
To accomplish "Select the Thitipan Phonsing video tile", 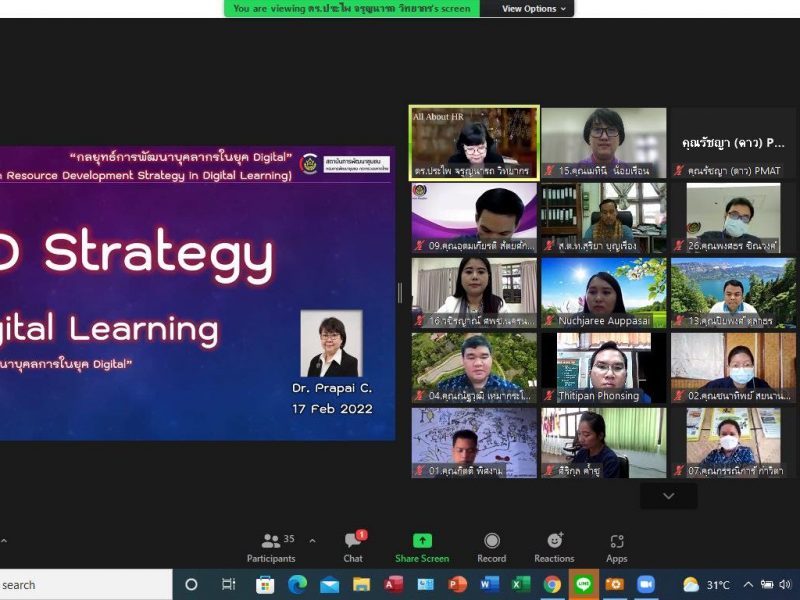I will pos(603,367).
